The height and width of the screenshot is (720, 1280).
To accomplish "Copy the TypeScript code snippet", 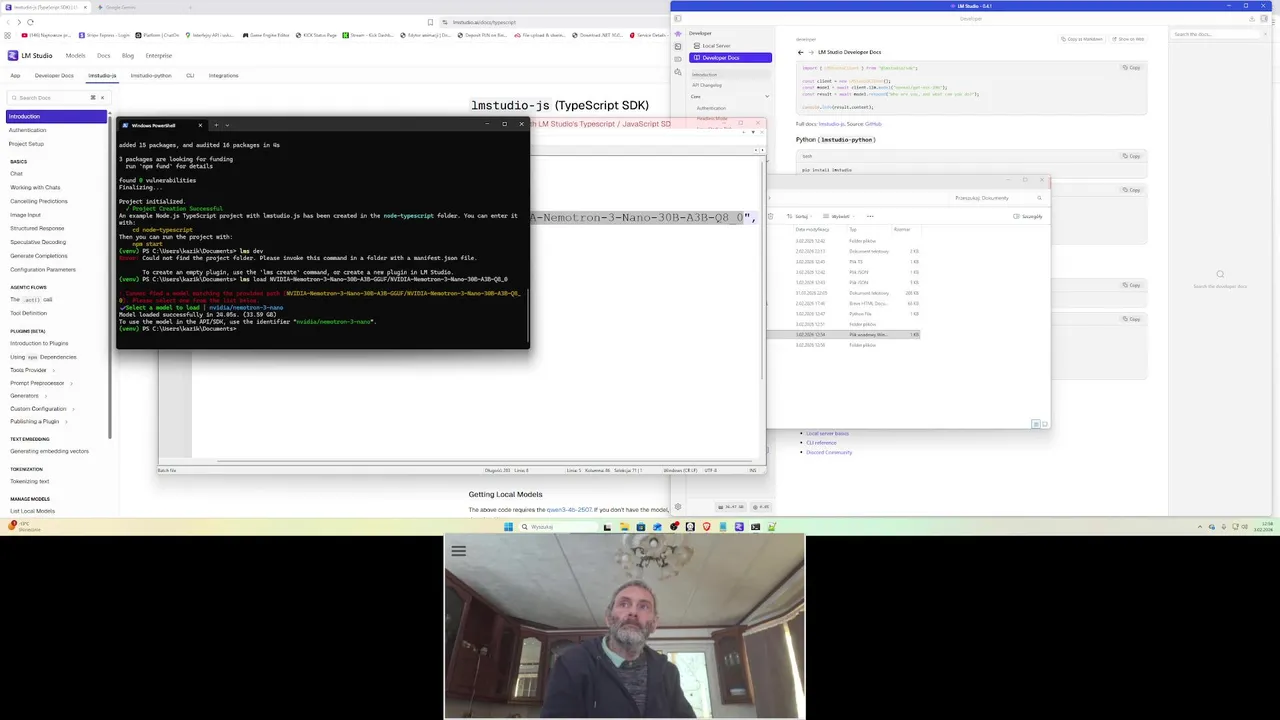I will (x=1131, y=68).
